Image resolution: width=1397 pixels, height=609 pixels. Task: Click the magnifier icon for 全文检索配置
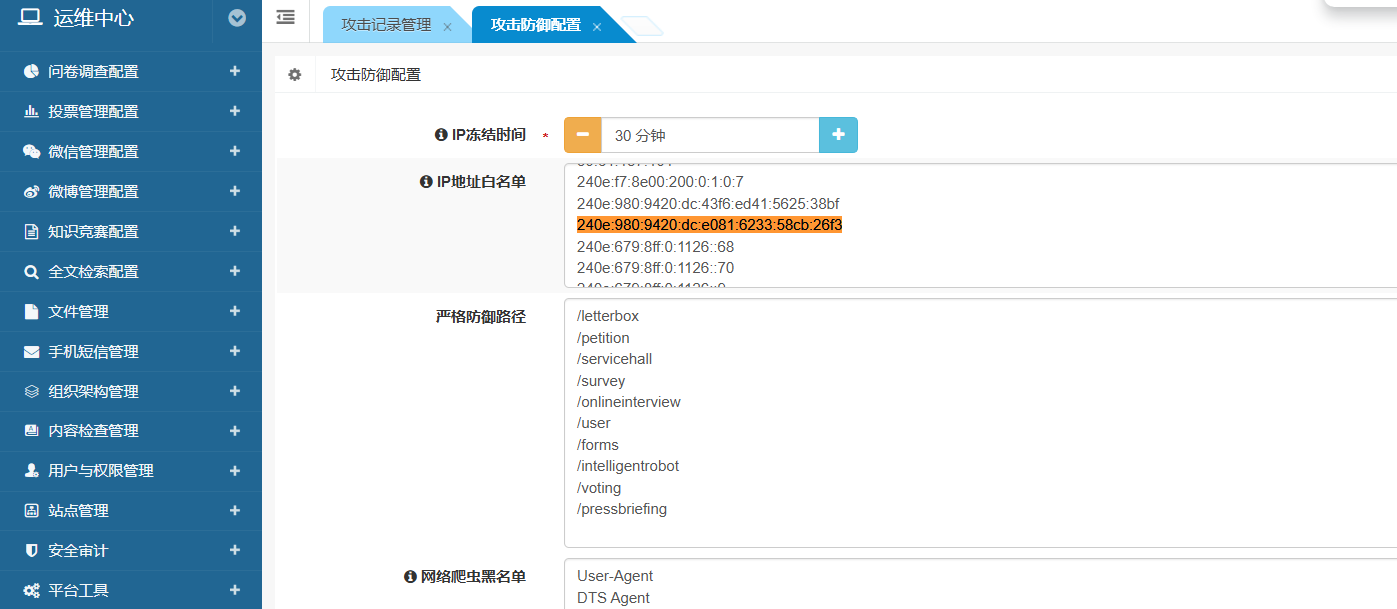click(31, 272)
